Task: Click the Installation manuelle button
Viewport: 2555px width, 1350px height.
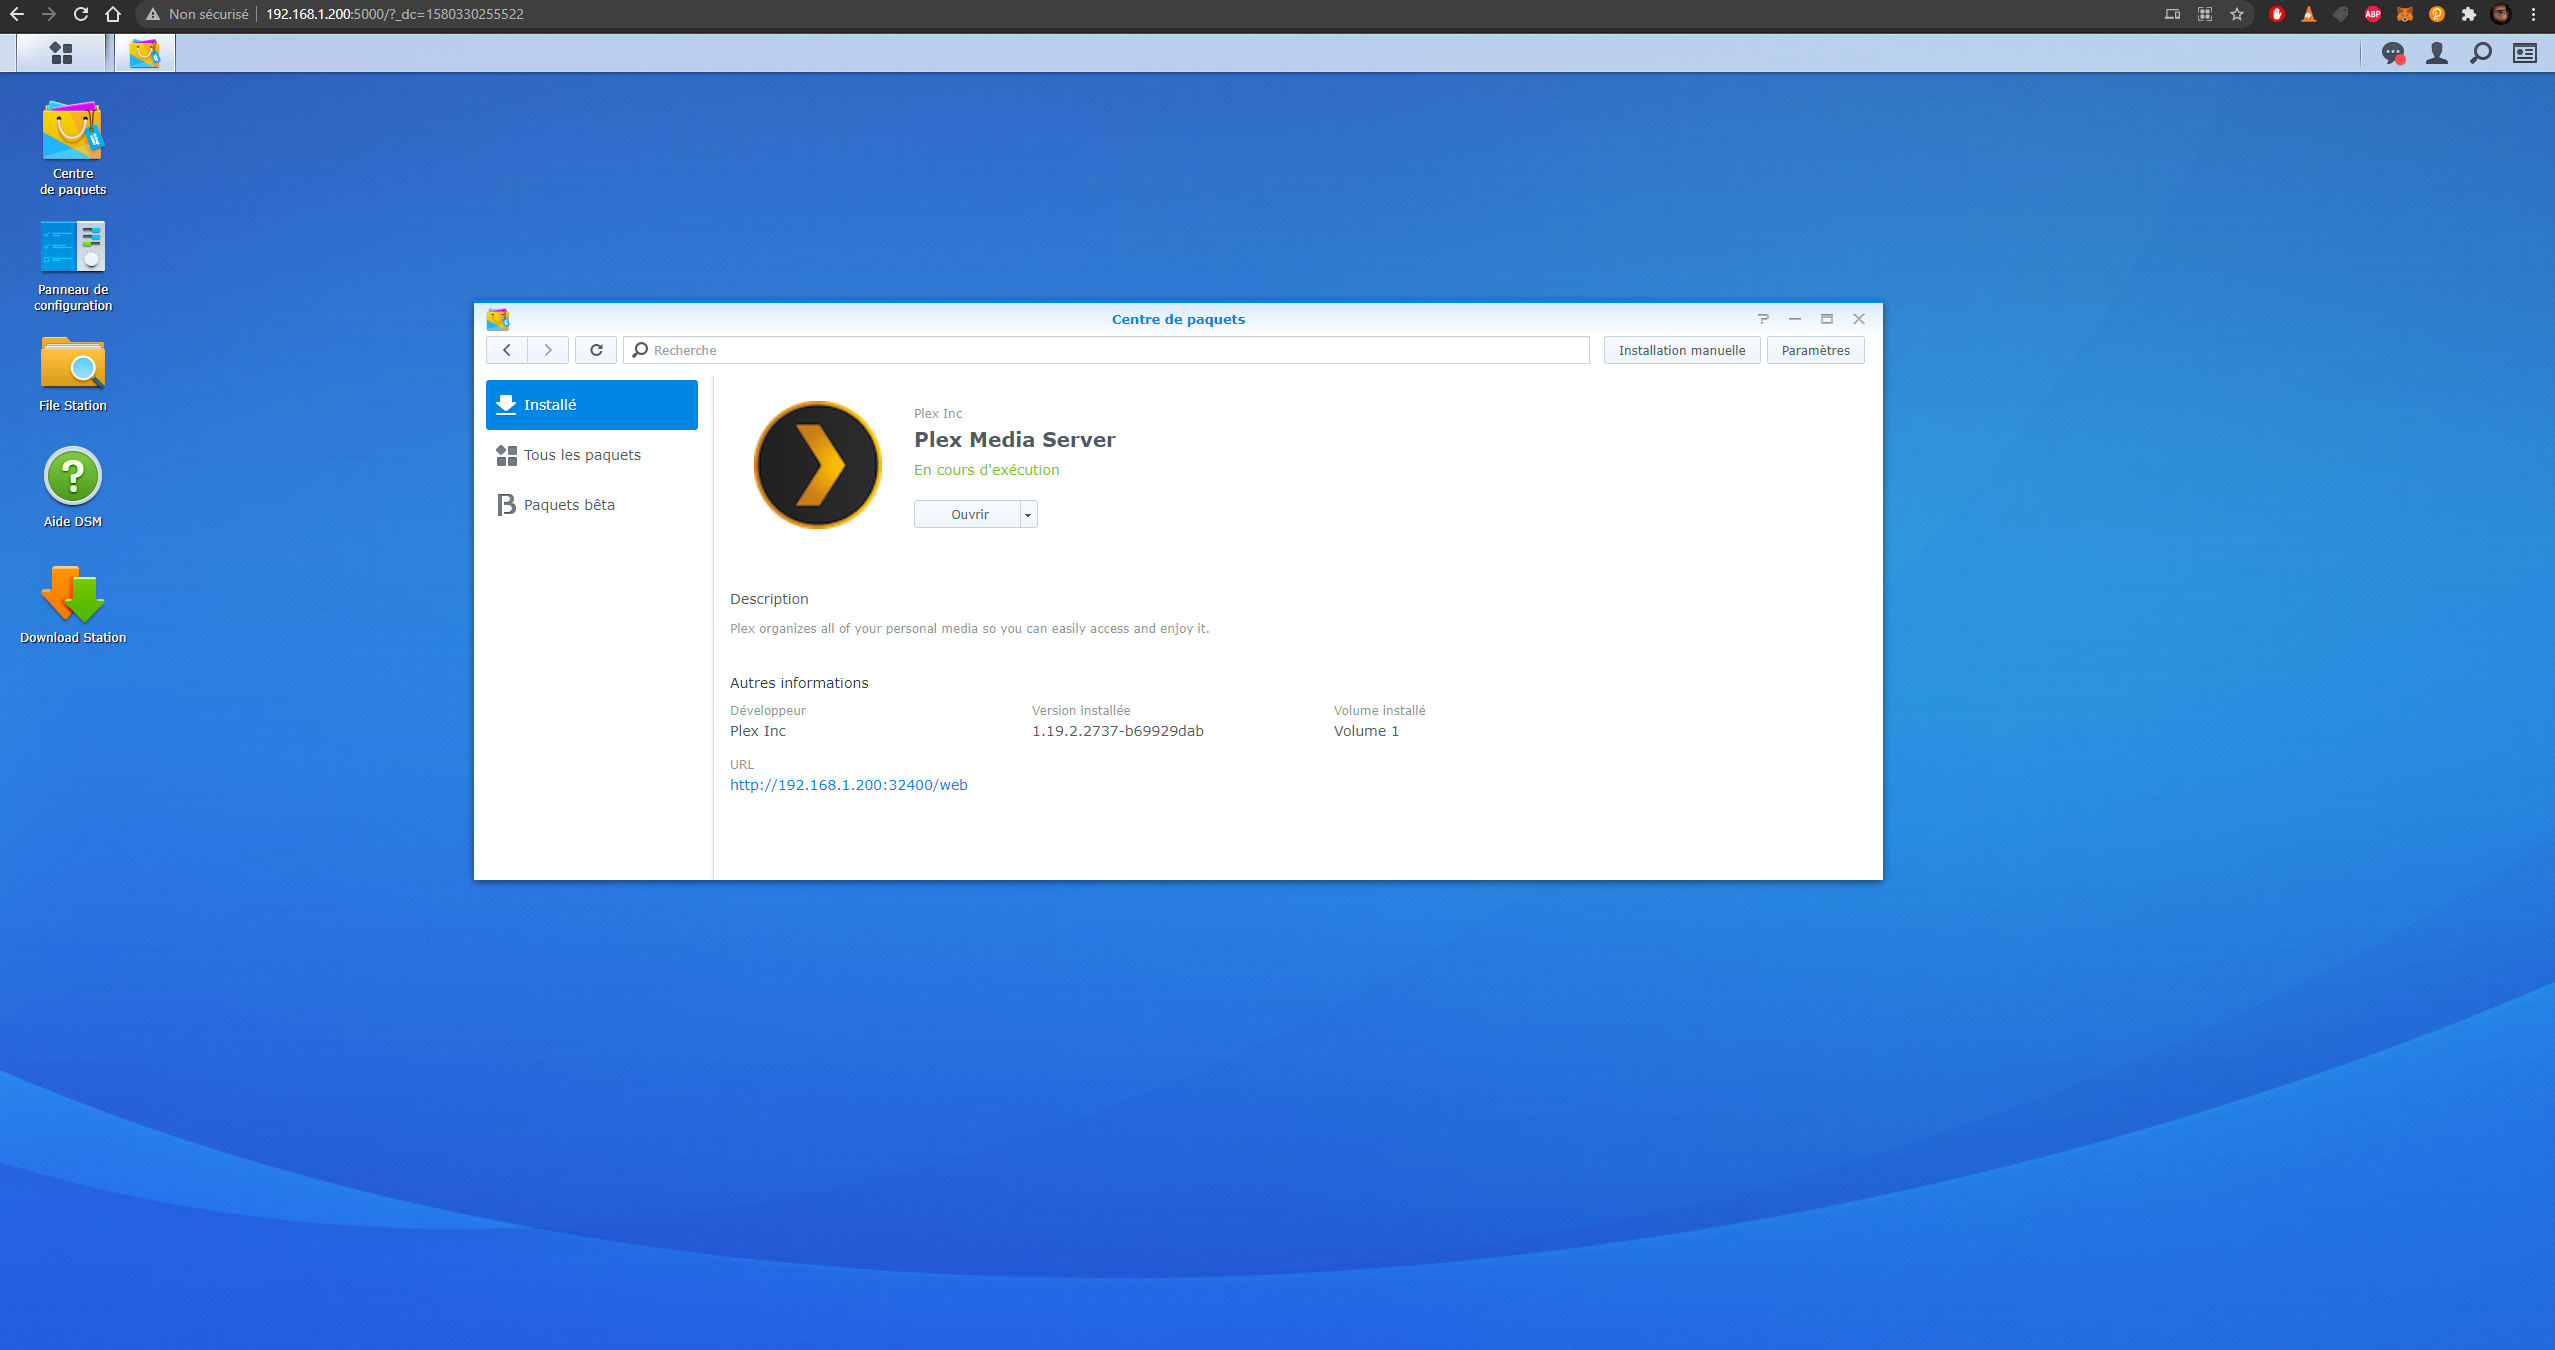Action: click(x=1681, y=350)
